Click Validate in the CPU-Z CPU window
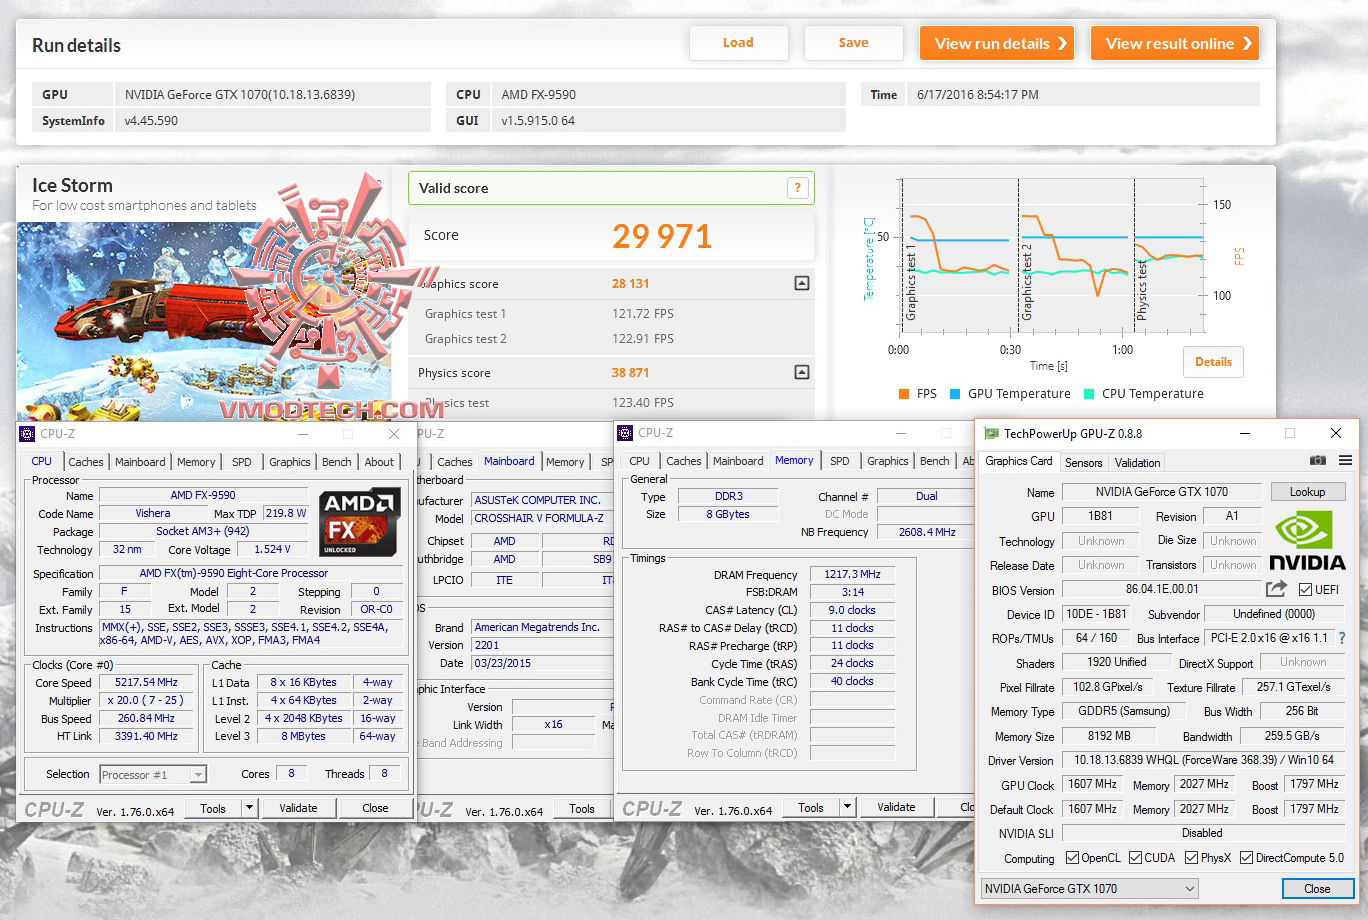The height and width of the screenshot is (920, 1368). tap(298, 808)
